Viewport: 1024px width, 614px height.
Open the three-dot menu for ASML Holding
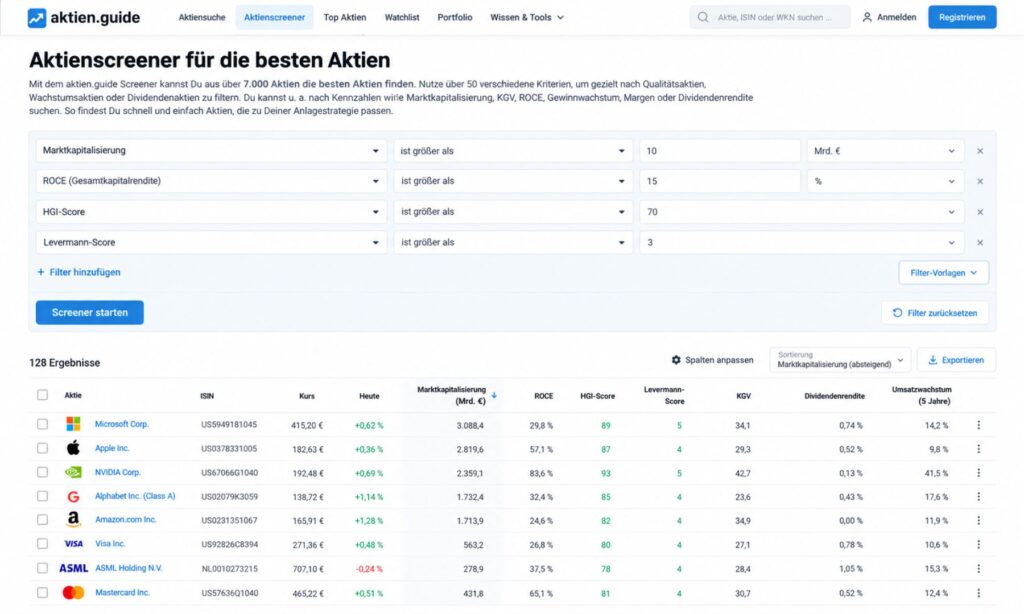[x=978, y=569]
